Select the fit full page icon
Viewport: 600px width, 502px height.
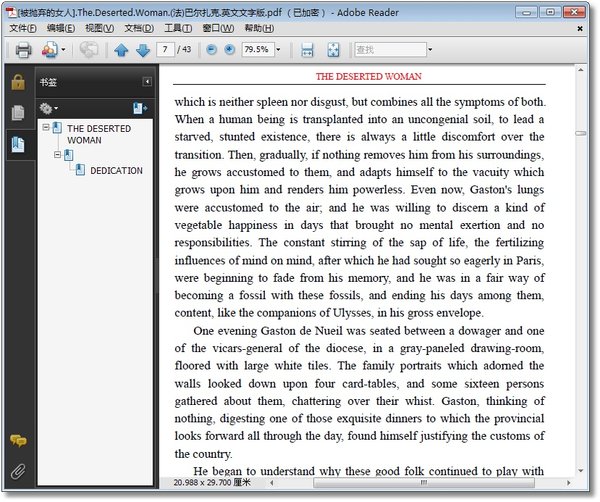coord(333,50)
